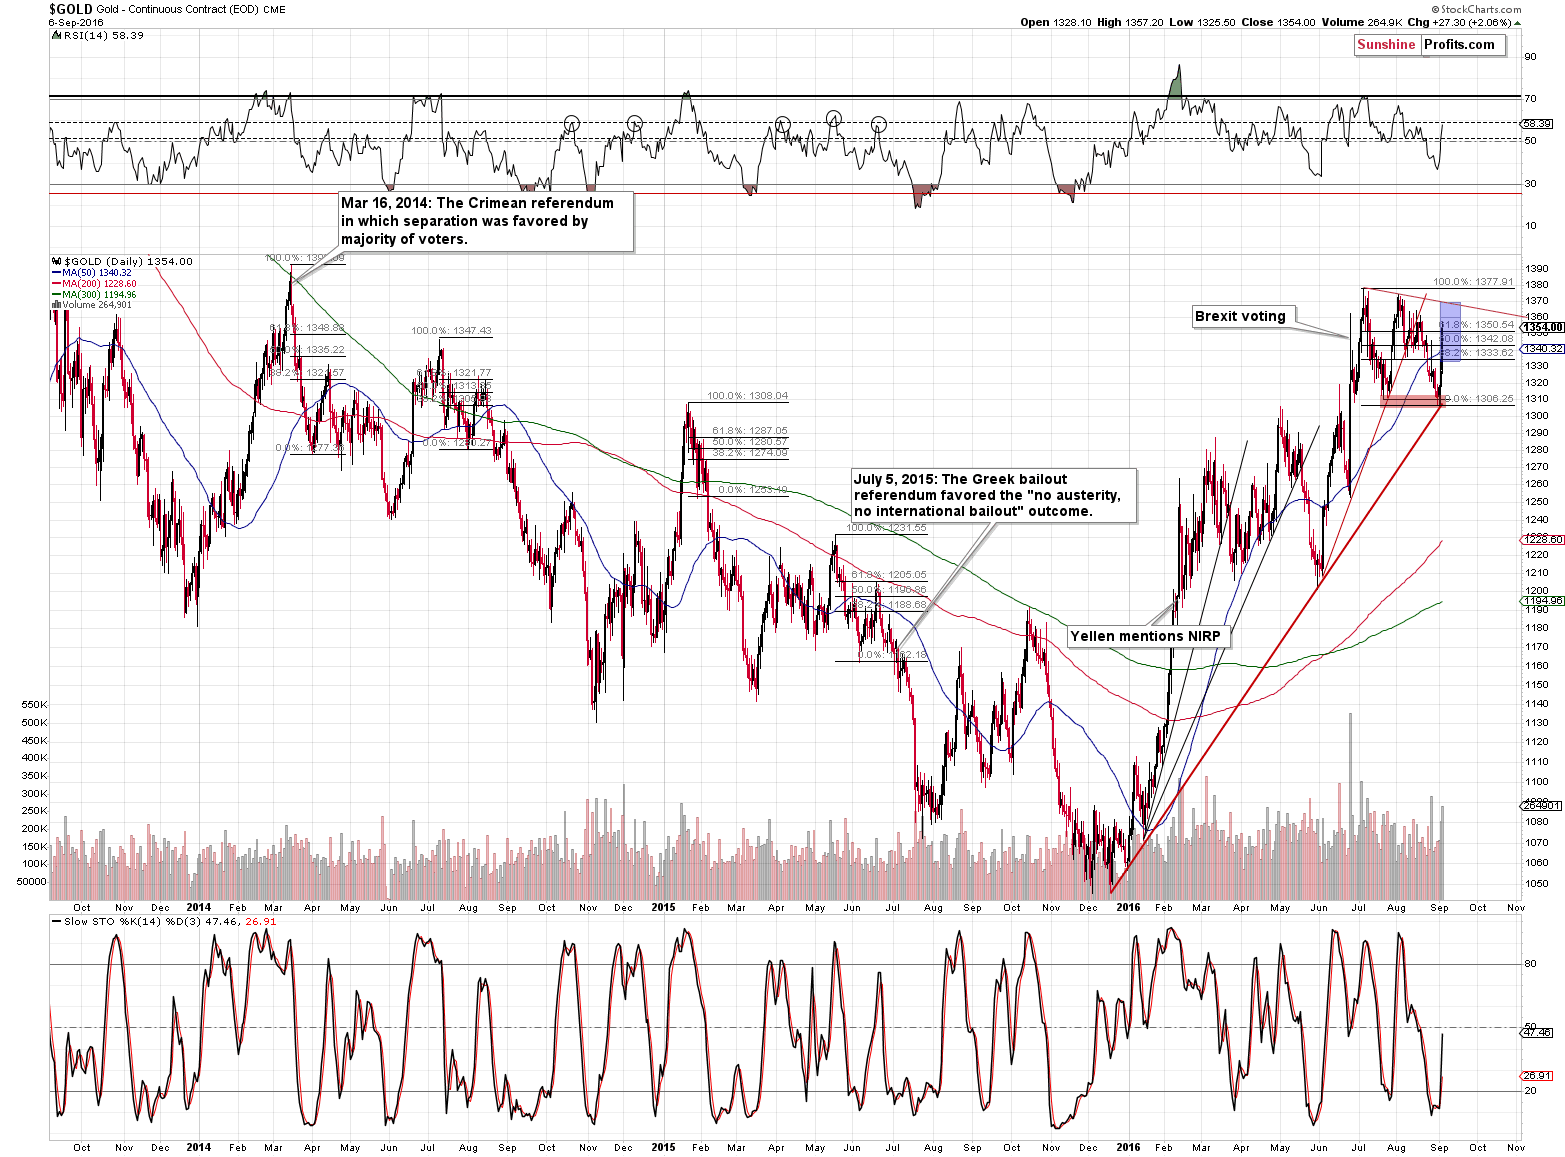This screenshot has height=1157, width=1565.
Task: Click the $GOLD ticker title
Action: tap(70, 8)
